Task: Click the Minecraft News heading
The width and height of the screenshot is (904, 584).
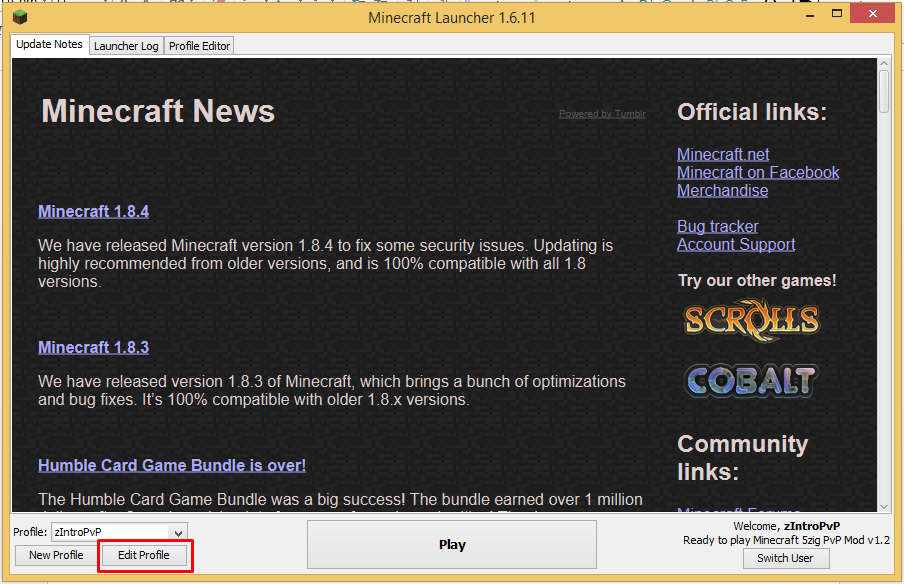Action: 158,111
